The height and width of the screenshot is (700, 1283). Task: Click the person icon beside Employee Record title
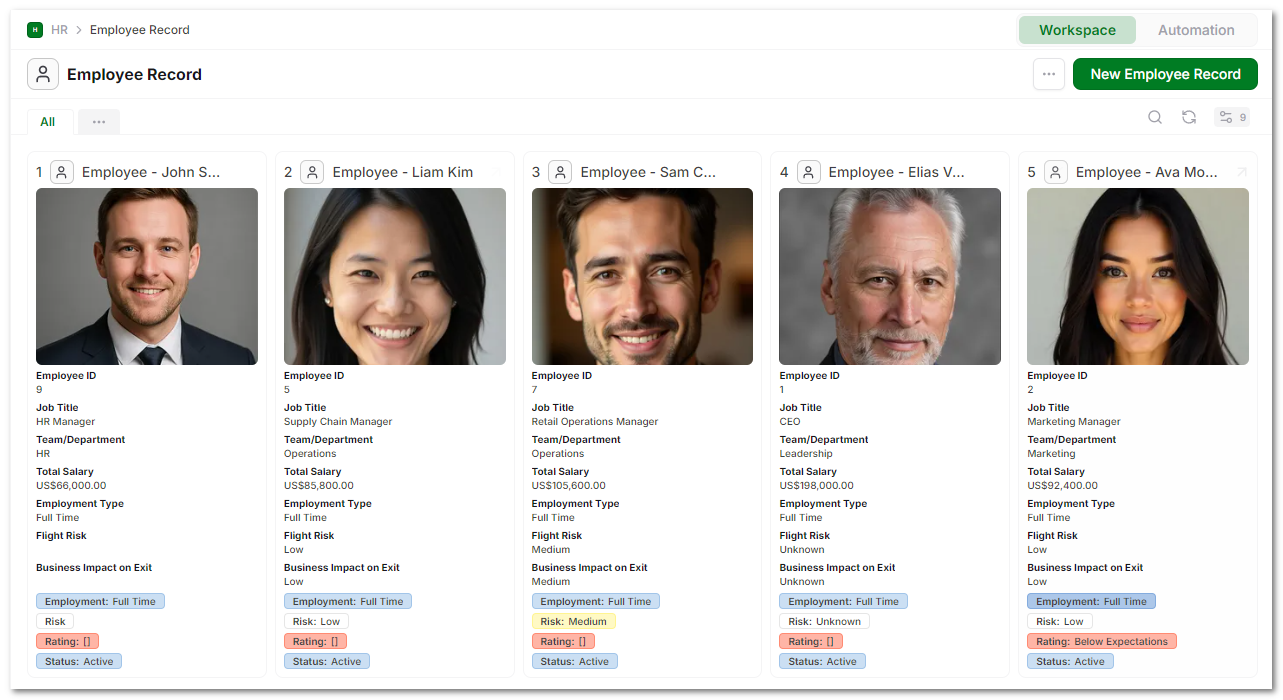[x=43, y=74]
